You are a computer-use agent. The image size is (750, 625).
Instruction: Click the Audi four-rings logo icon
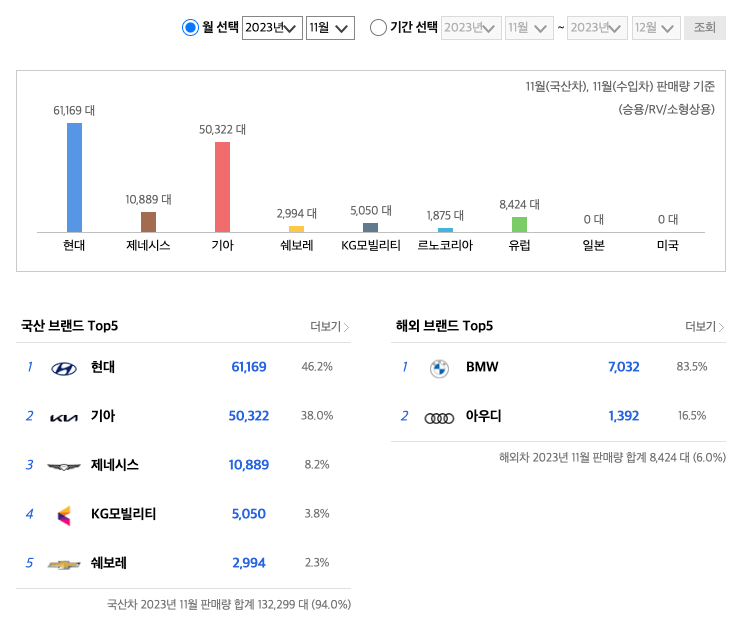click(x=439, y=418)
